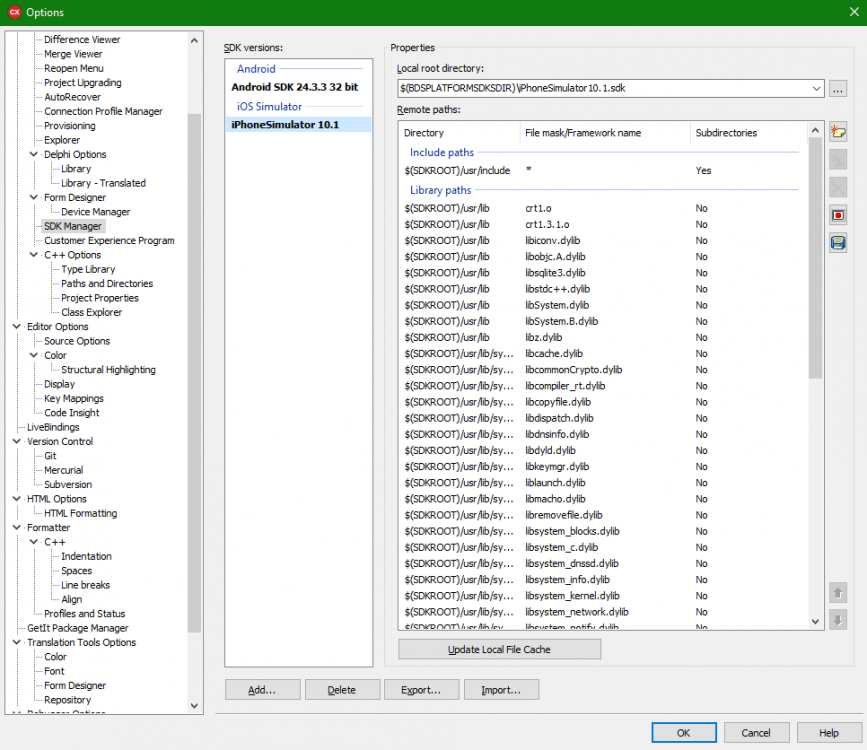Click the Import... button

pyautogui.click(x=501, y=690)
